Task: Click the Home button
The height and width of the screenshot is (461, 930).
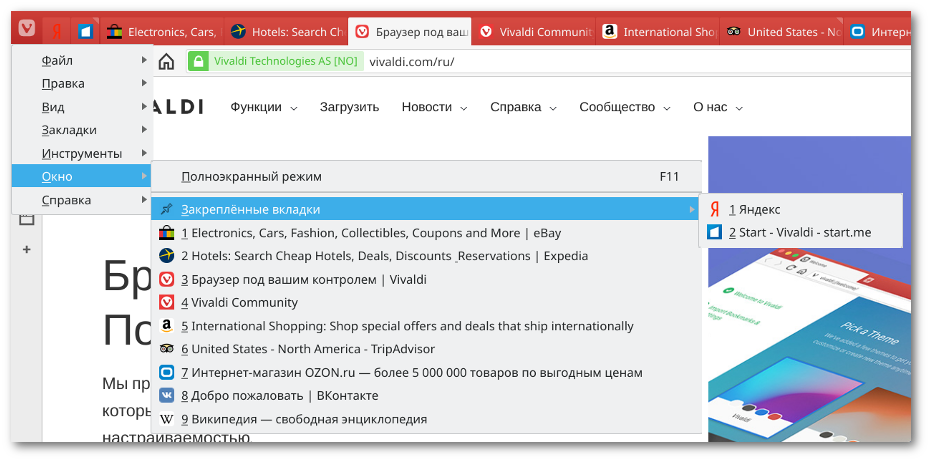Action: (167, 61)
